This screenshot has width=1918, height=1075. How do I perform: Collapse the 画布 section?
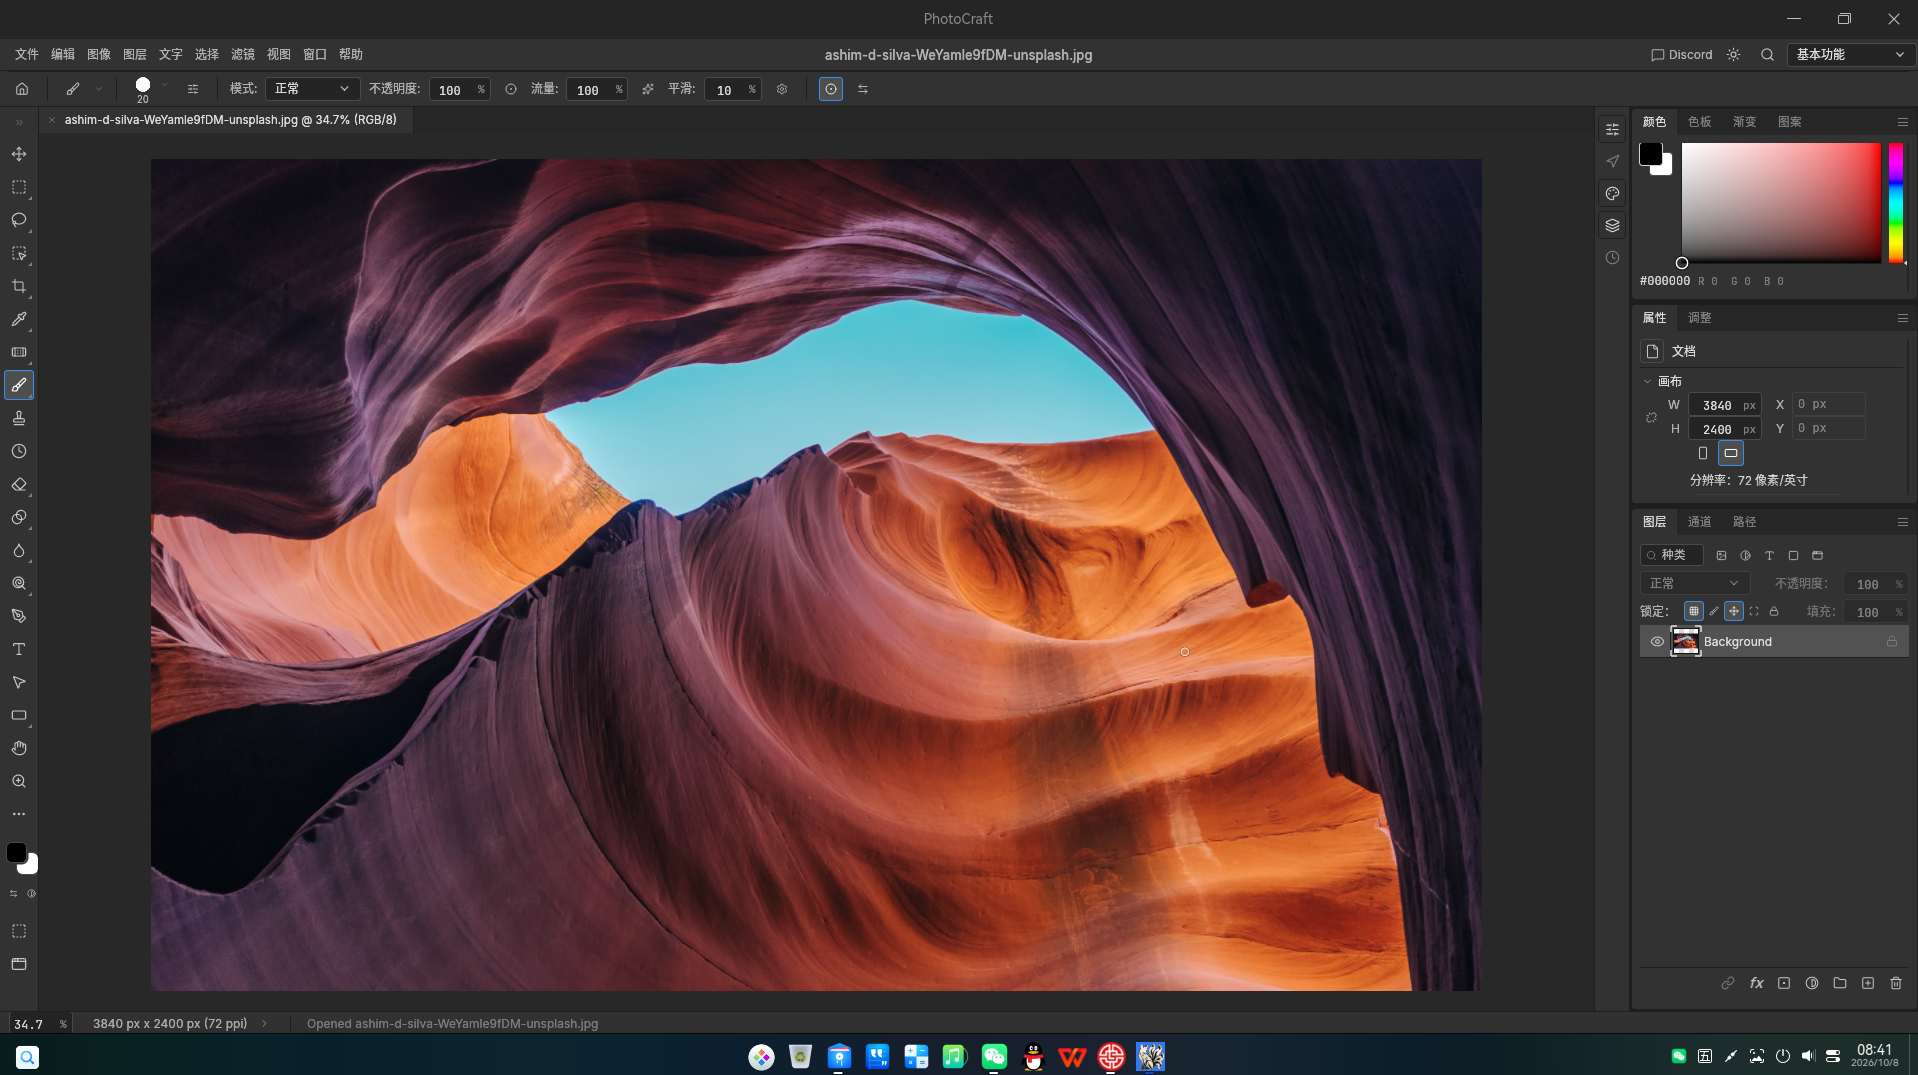1647,381
